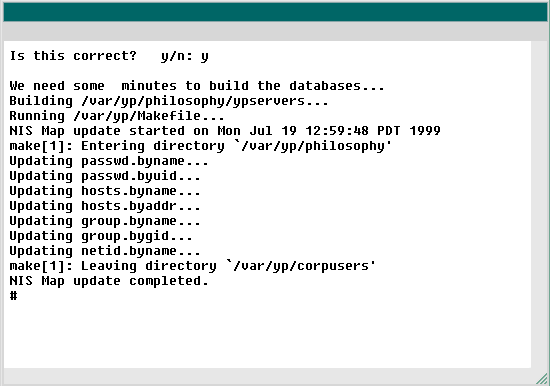
Task: Click the 'Running /var/yp/Makefile' line
Action: click(117, 116)
